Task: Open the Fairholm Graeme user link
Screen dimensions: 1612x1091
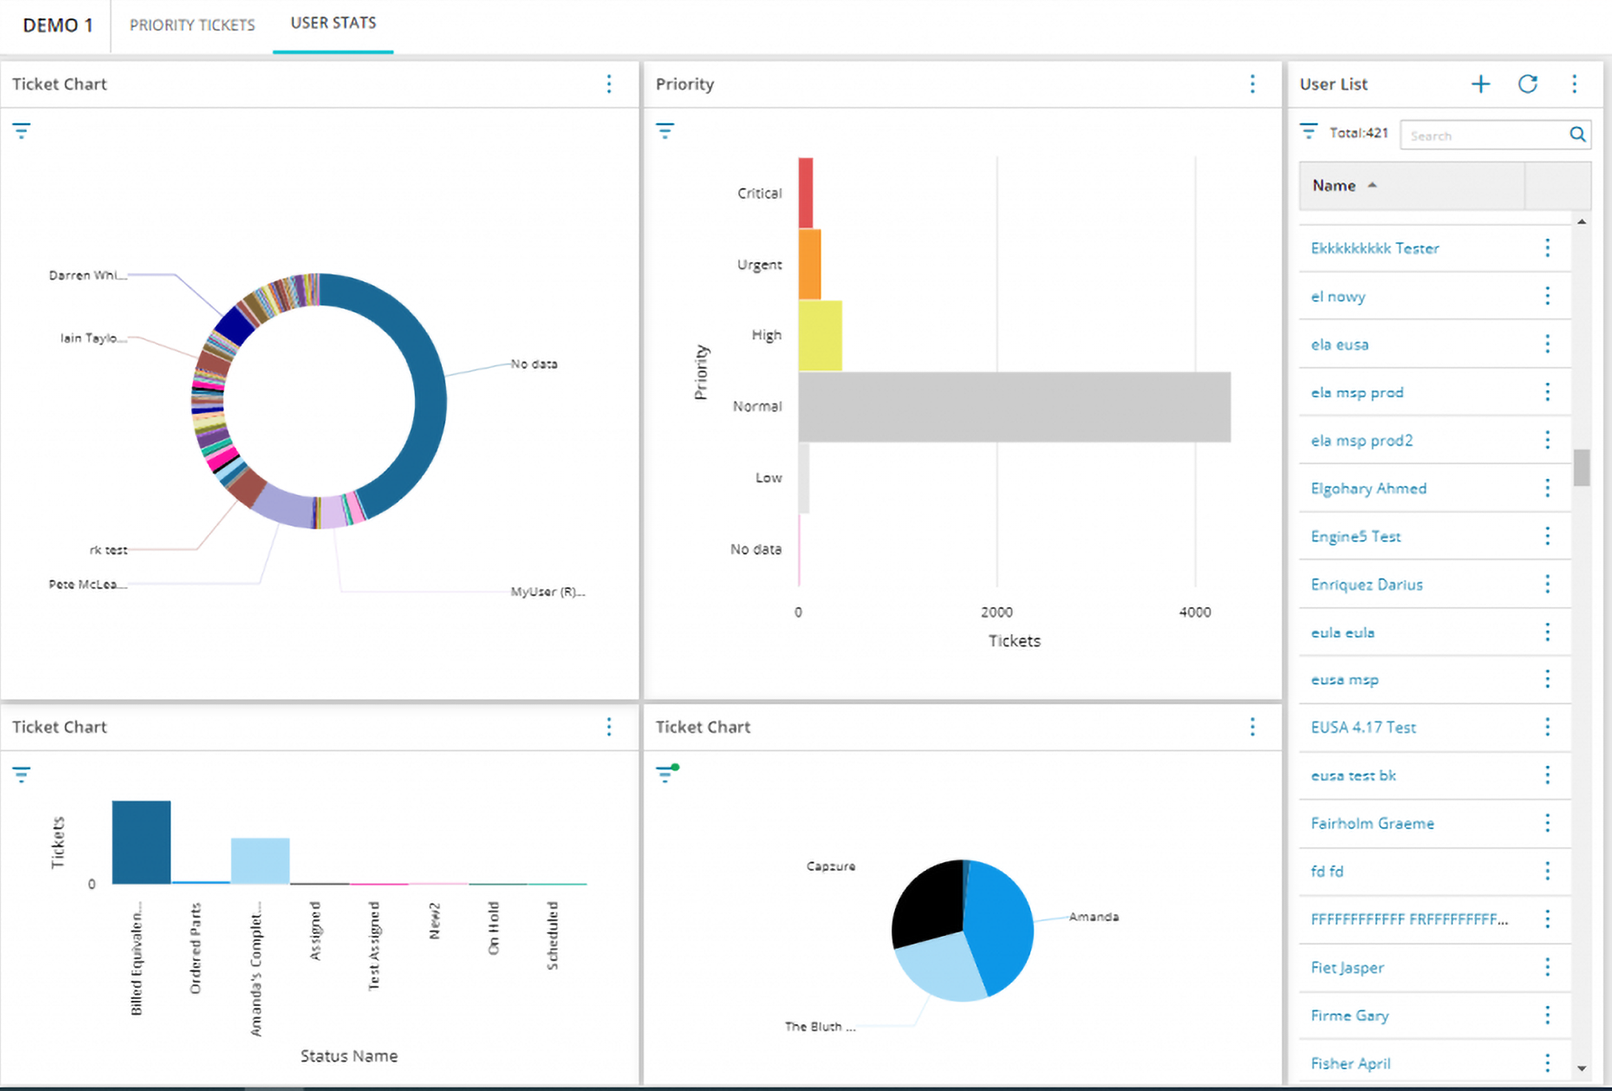Action: point(1372,823)
